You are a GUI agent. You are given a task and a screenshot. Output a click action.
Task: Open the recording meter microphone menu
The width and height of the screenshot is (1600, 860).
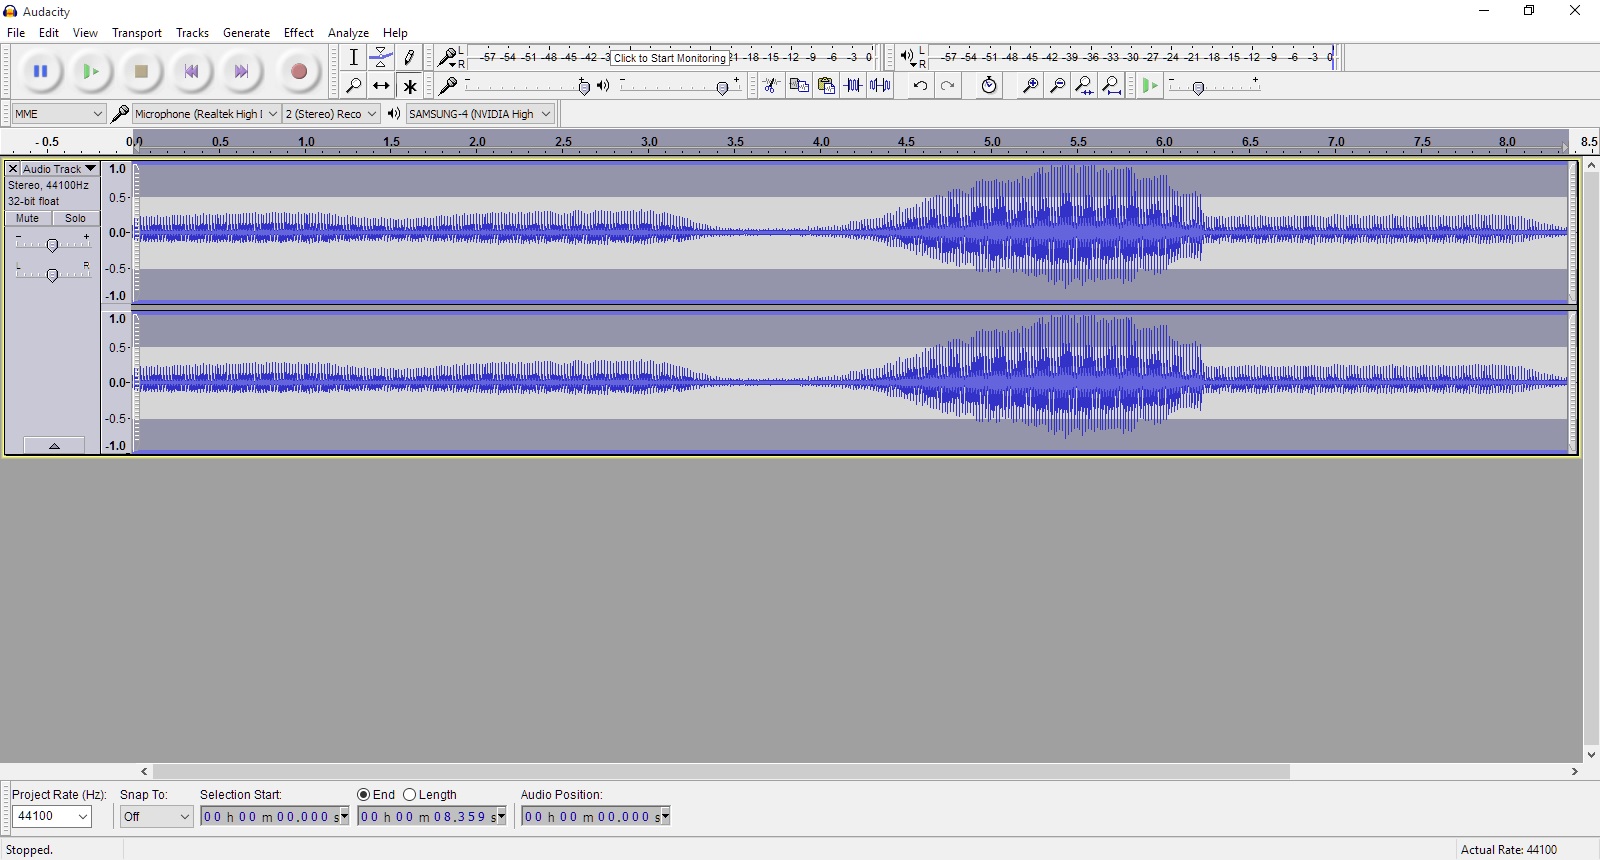click(449, 57)
